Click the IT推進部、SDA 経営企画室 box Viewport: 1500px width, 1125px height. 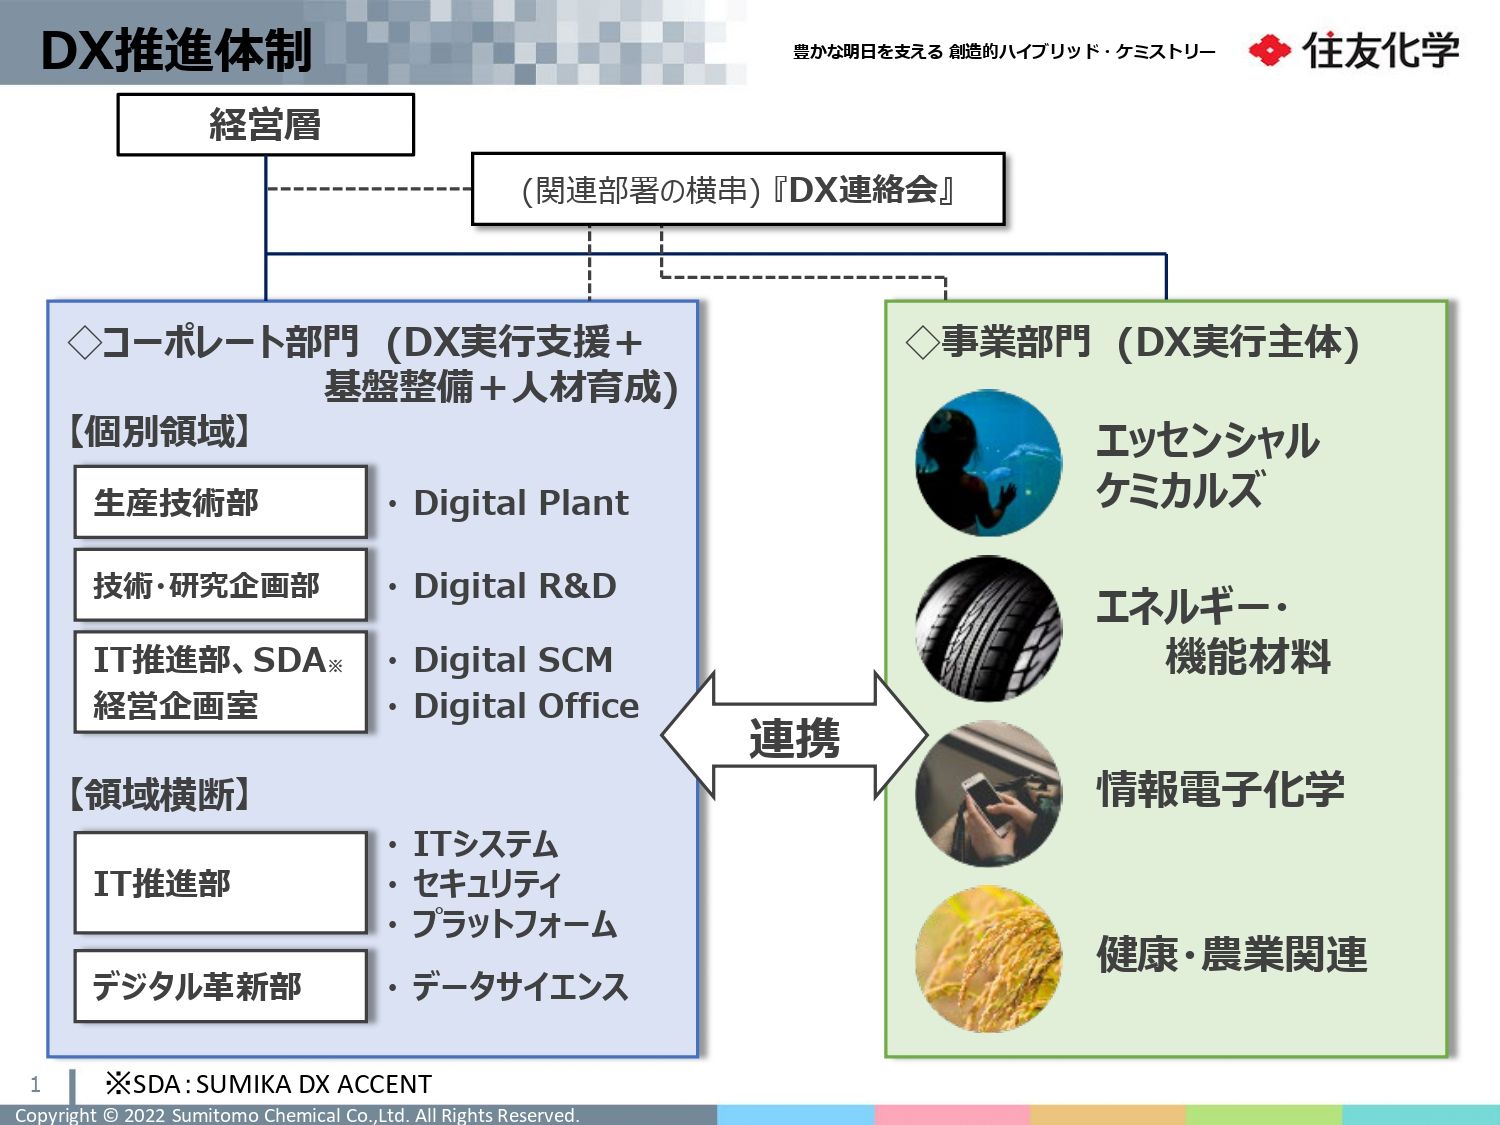[x=220, y=682]
